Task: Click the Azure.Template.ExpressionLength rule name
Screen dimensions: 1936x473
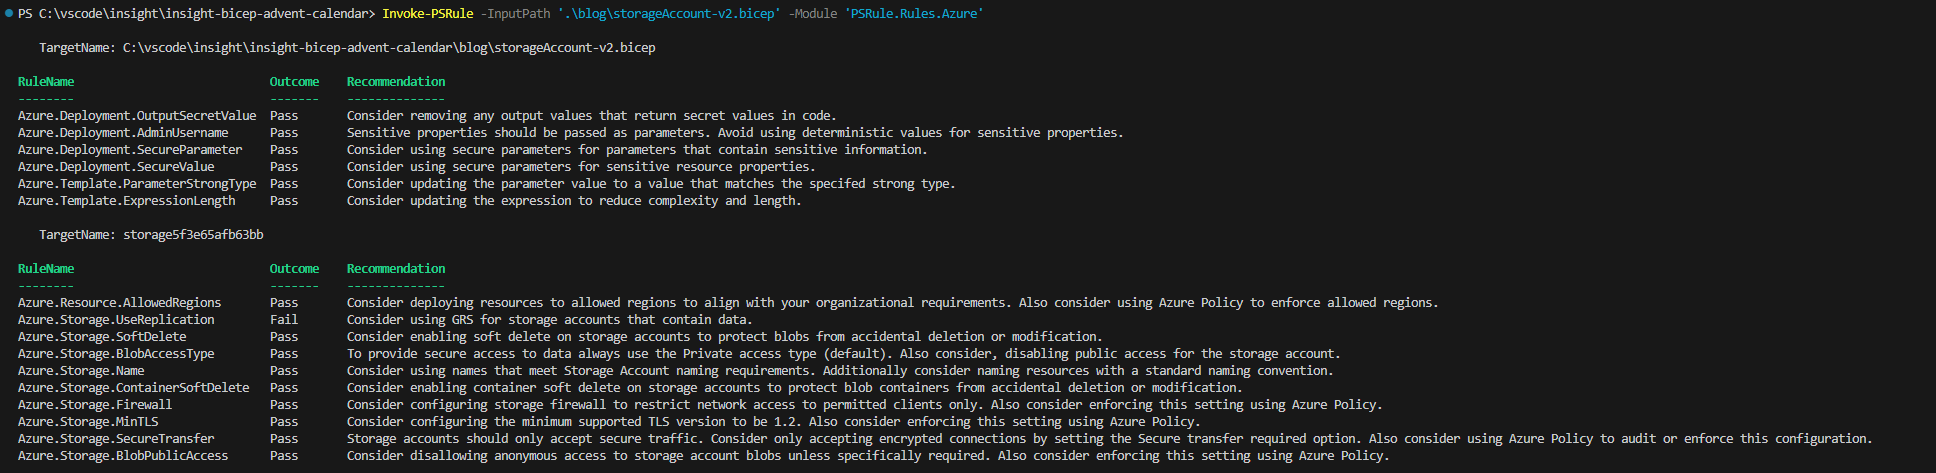Action: tap(127, 201)
